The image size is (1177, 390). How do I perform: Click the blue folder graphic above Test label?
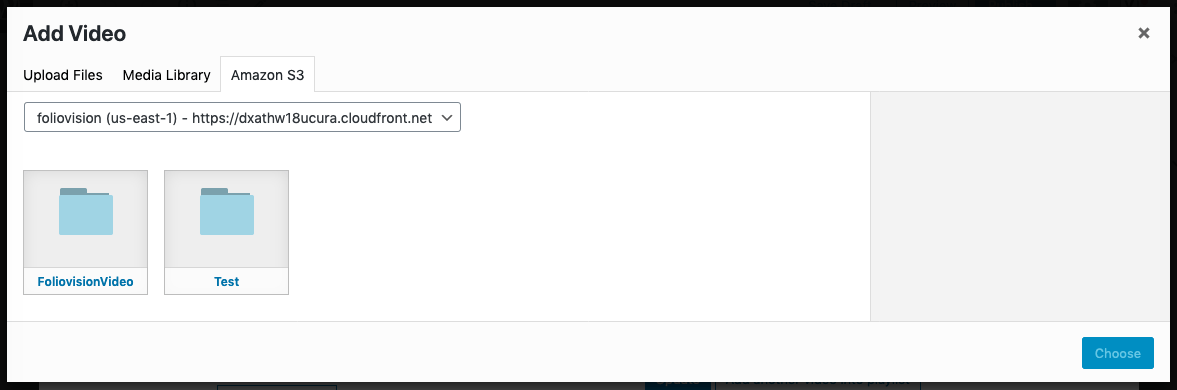pos(227,212)
